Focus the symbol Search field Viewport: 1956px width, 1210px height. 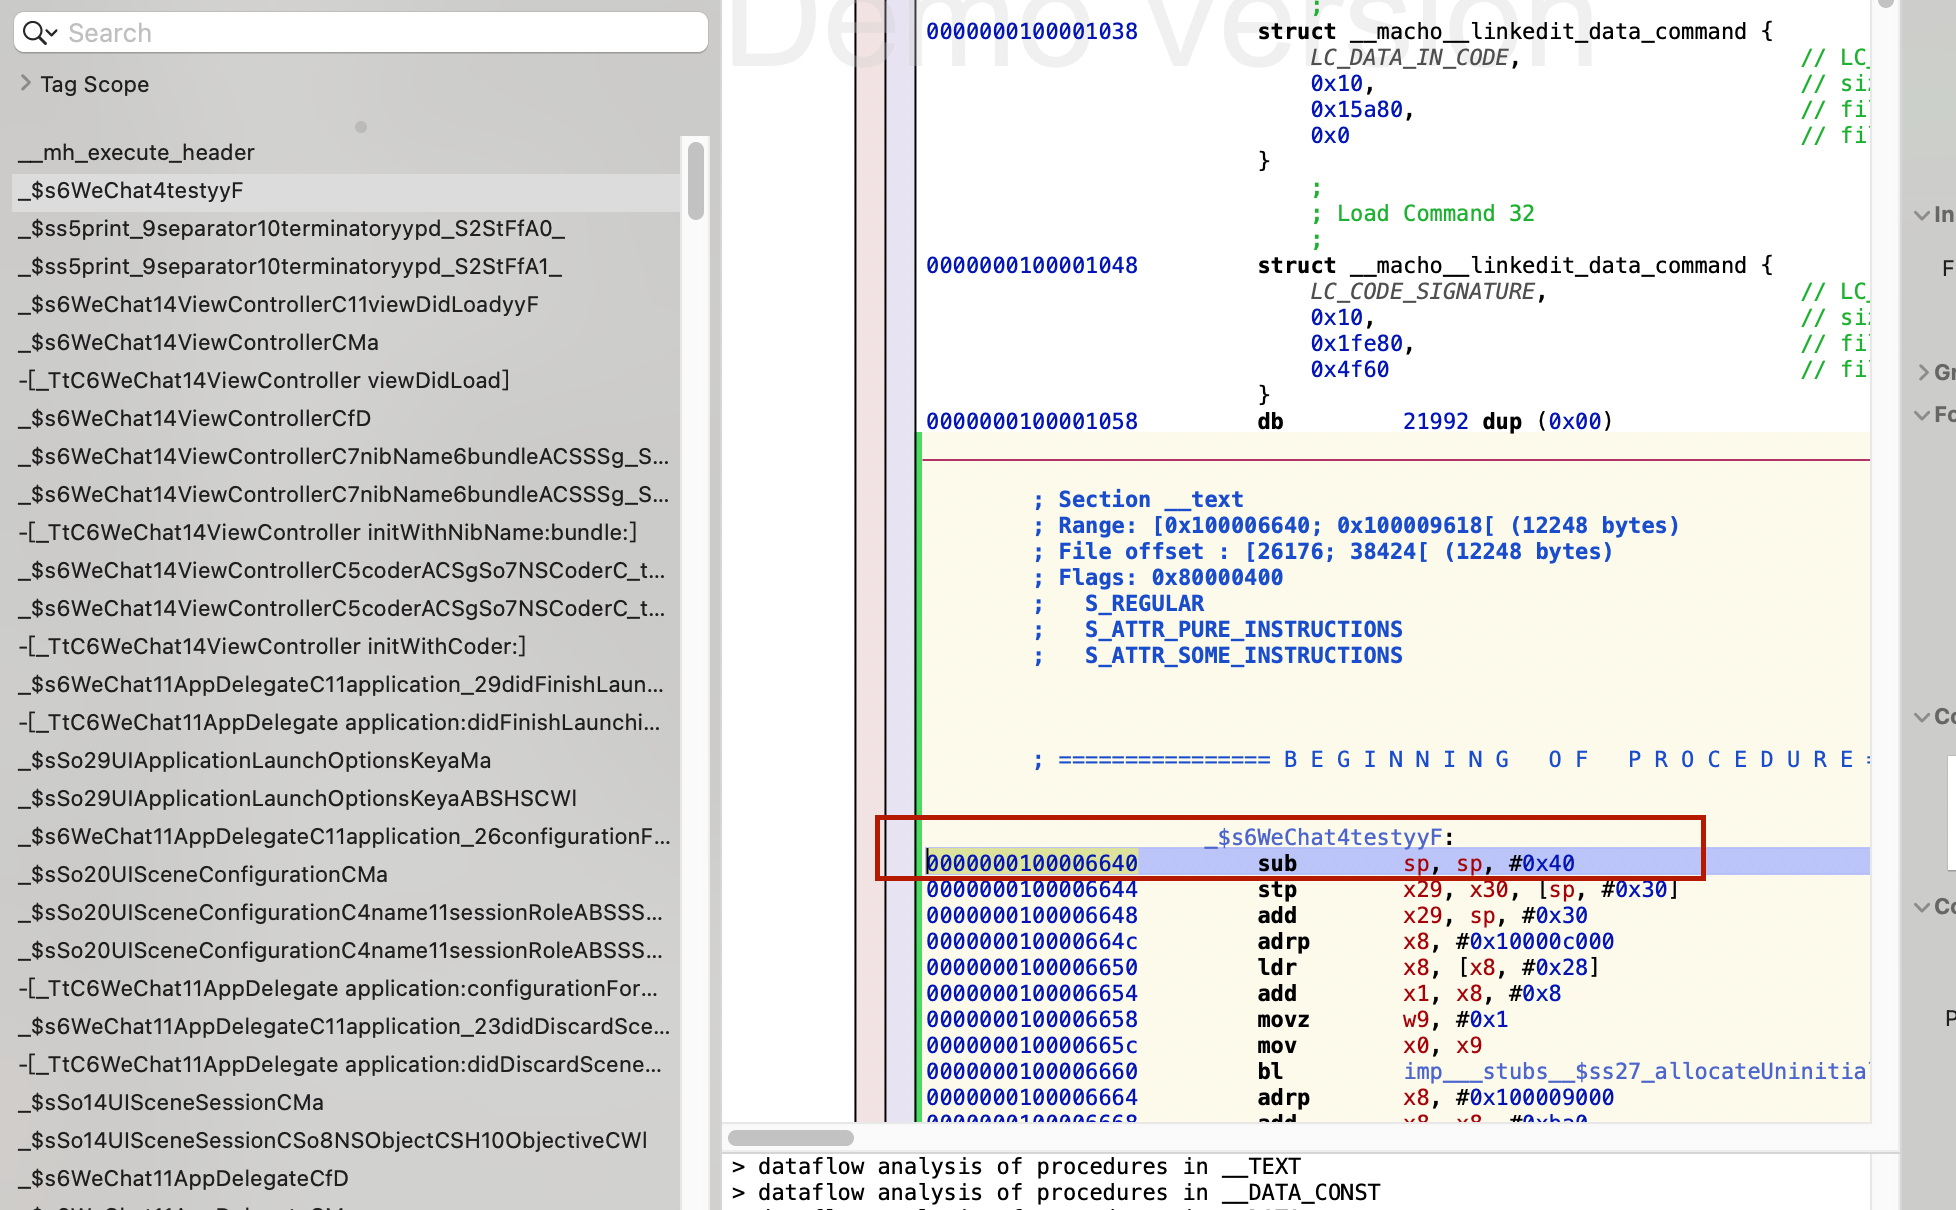coord(361,33)
